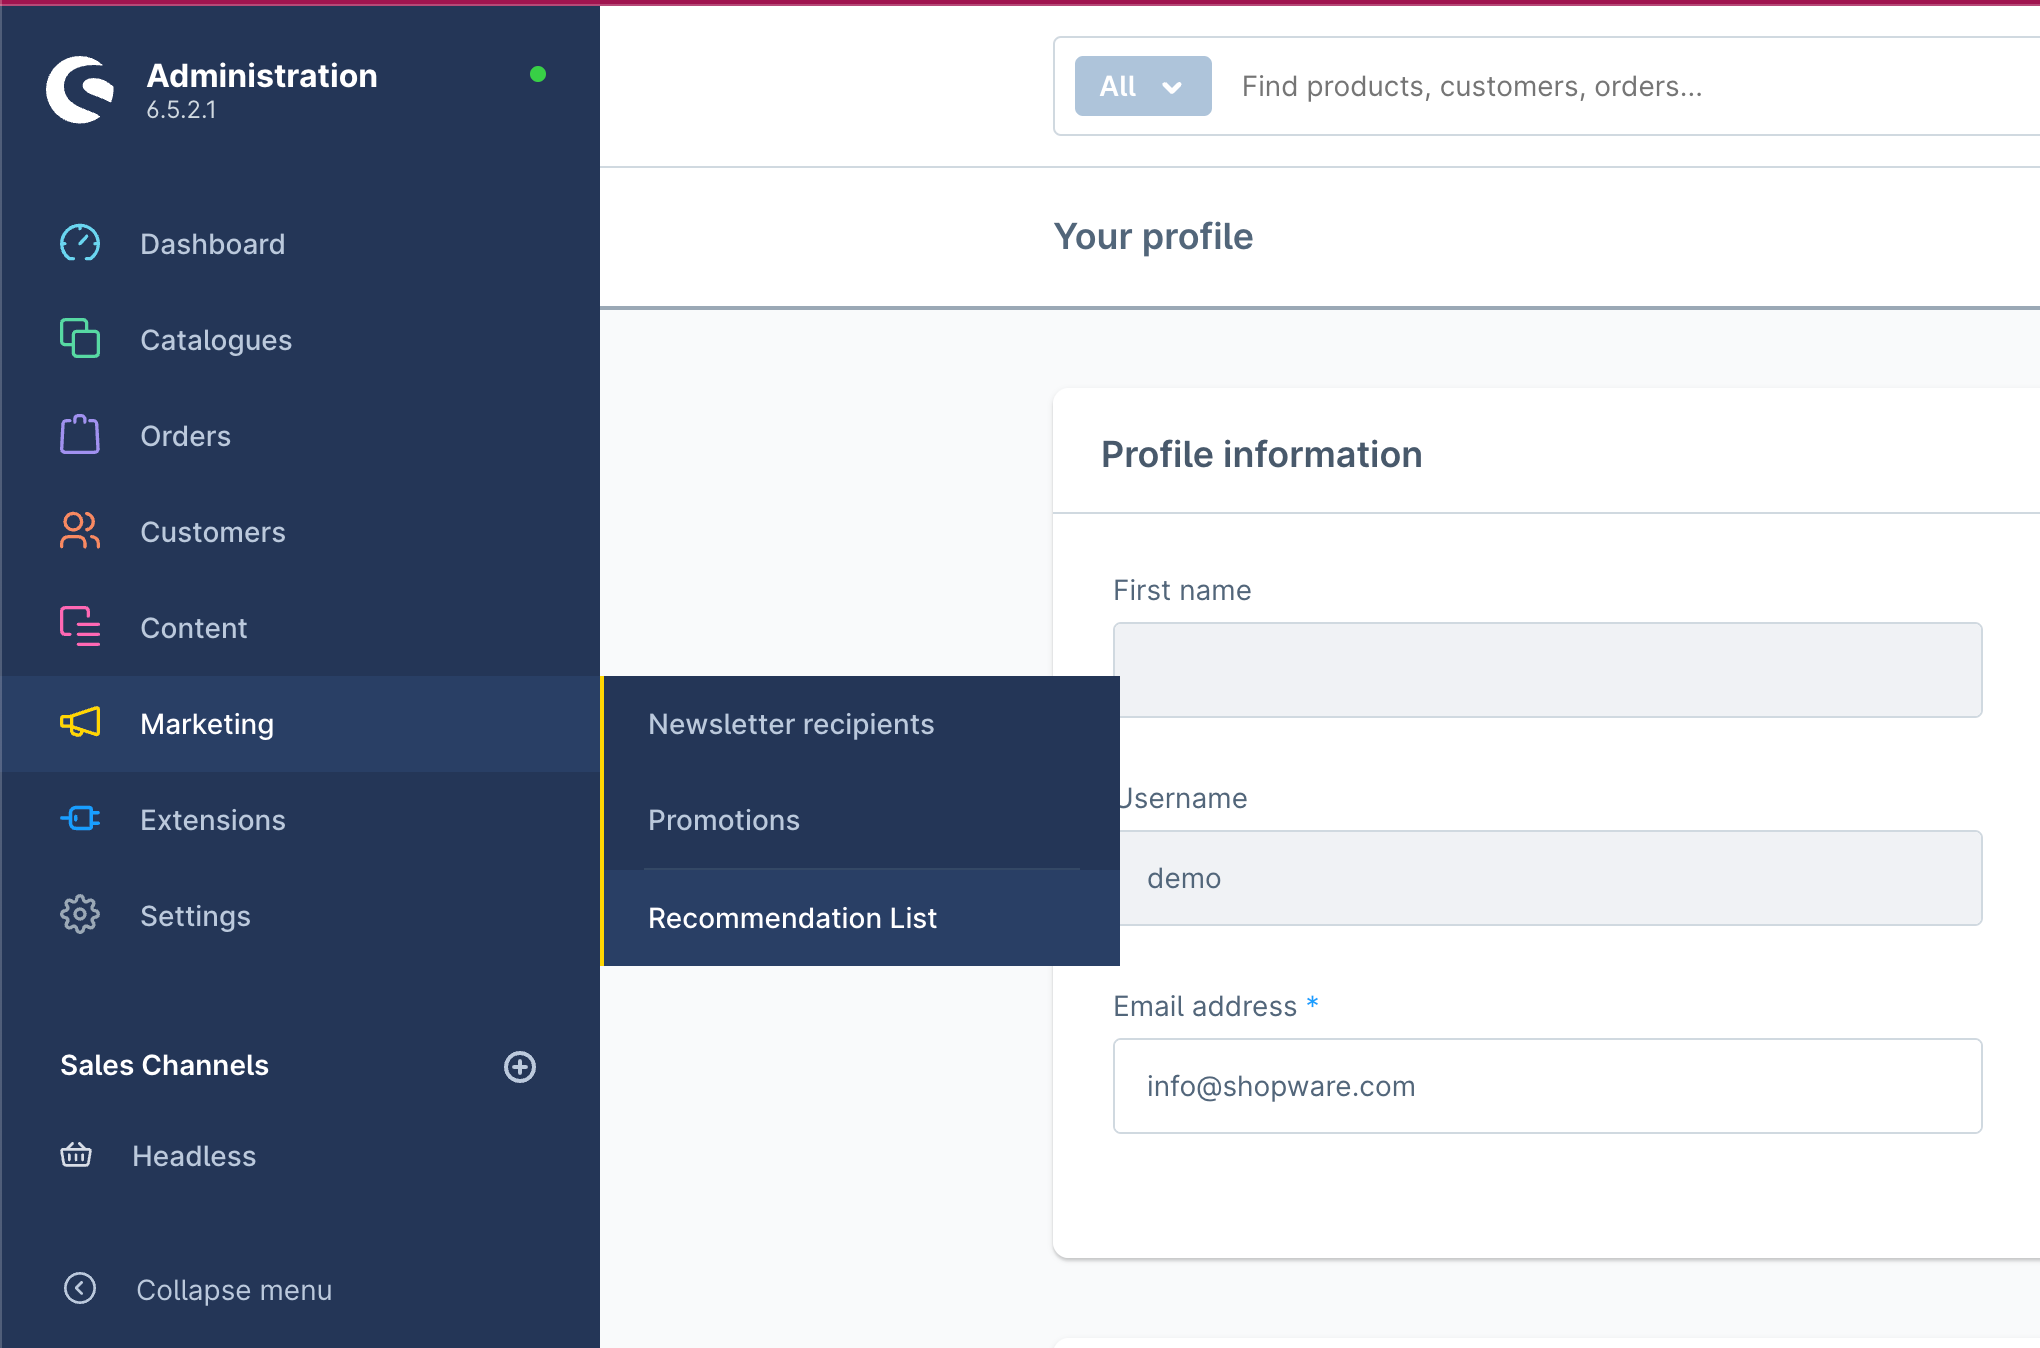
Task: Click Add Sales Channel button
Action: [x=519, y=1067]
